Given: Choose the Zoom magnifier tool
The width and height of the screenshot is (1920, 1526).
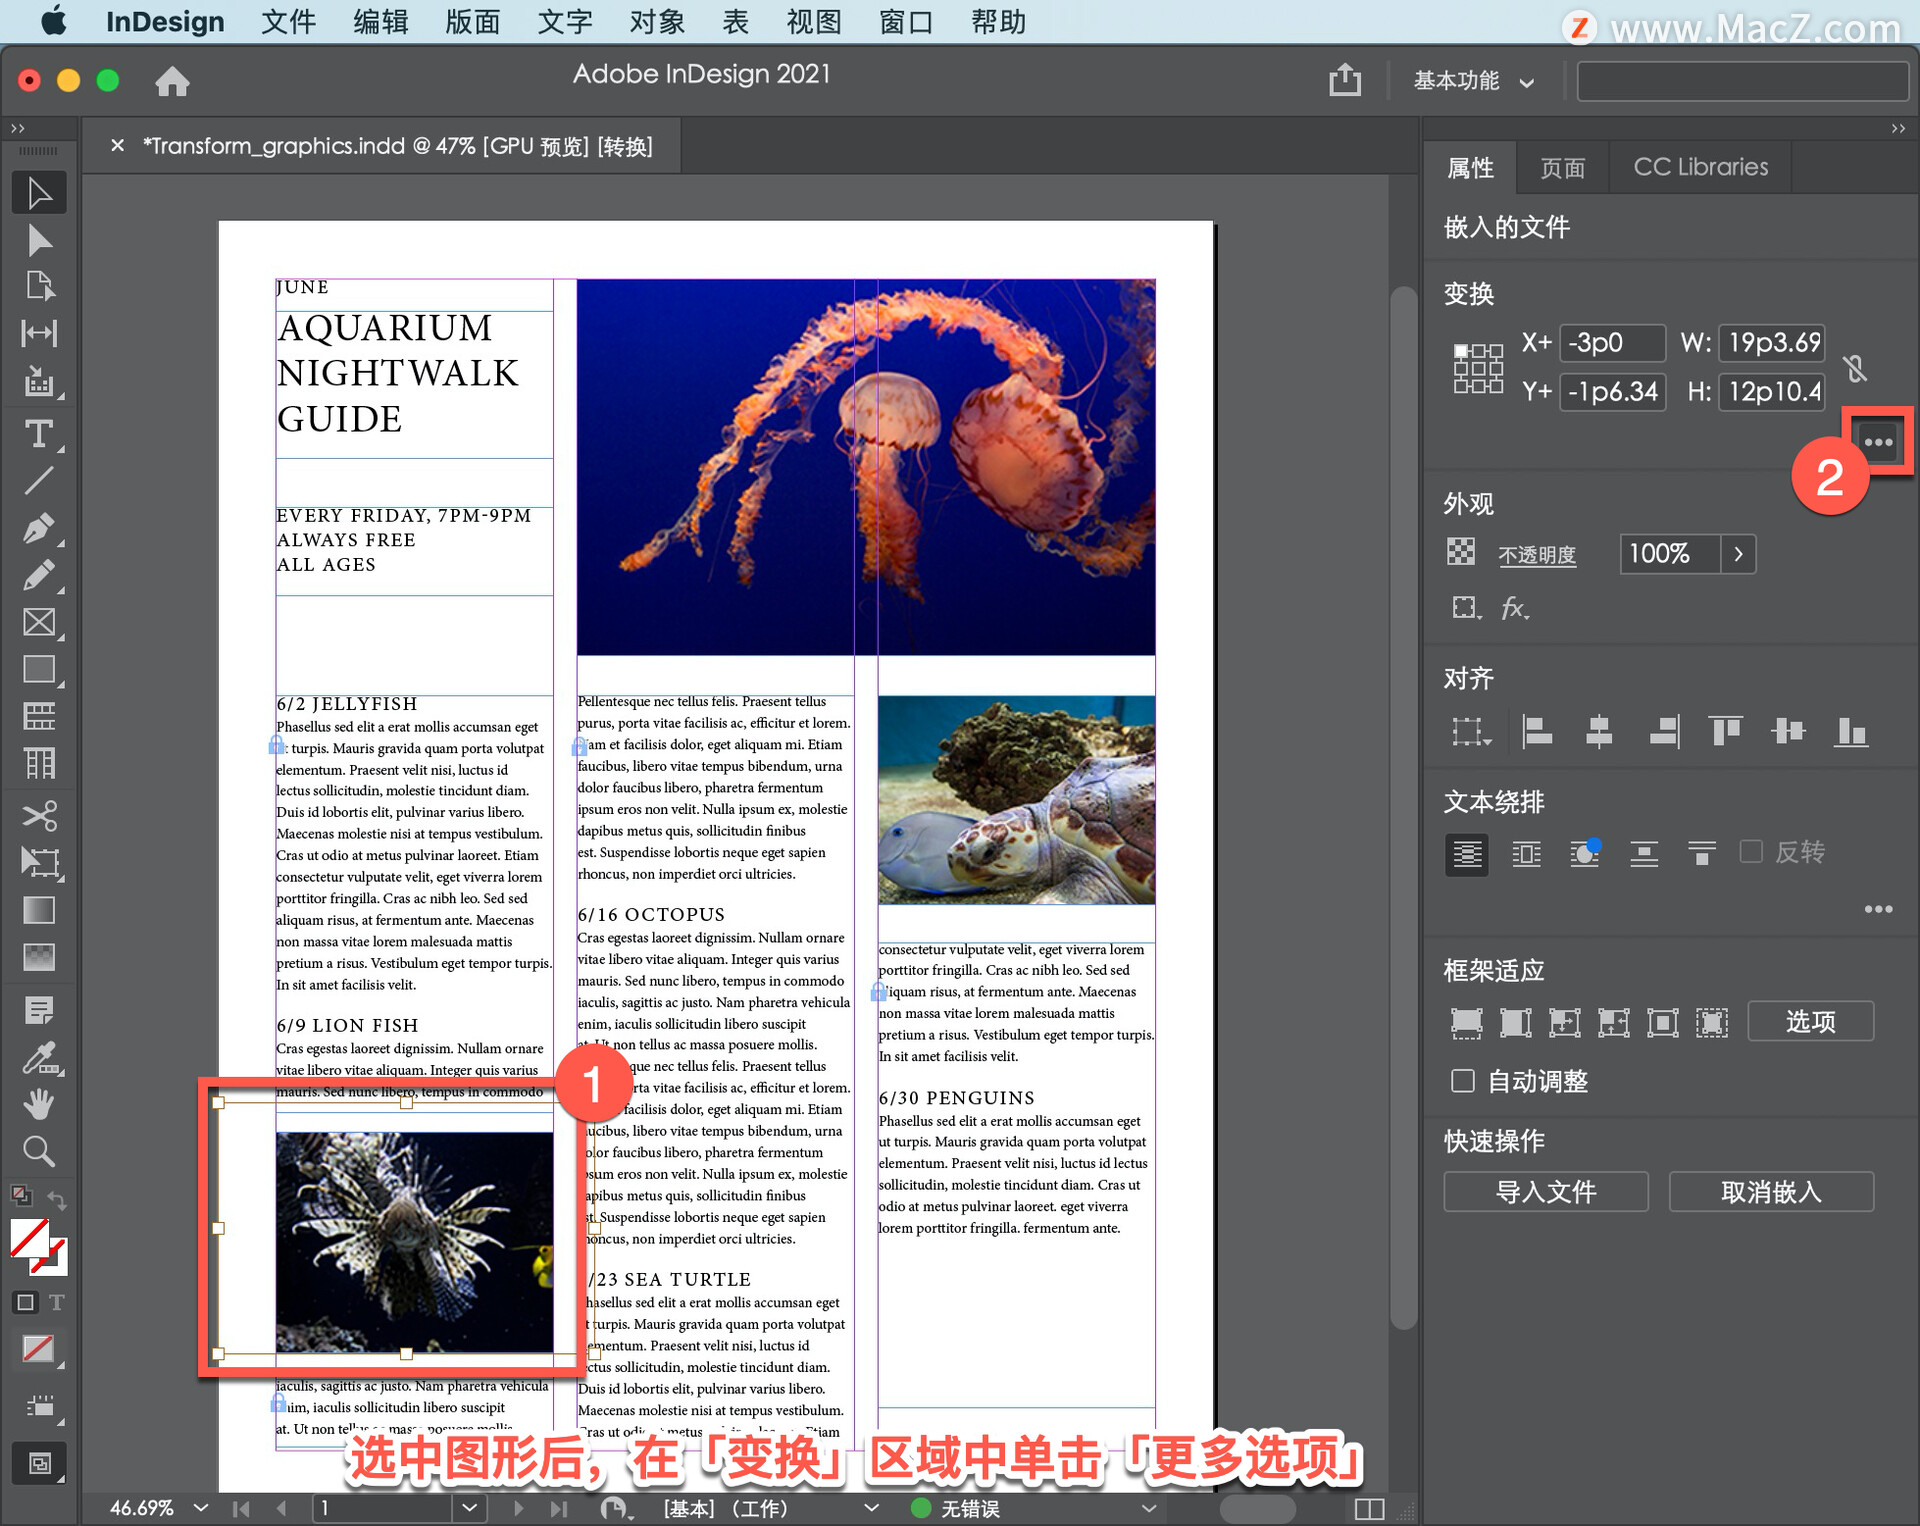Looking at the screenshot, I should pos(38,1151).
